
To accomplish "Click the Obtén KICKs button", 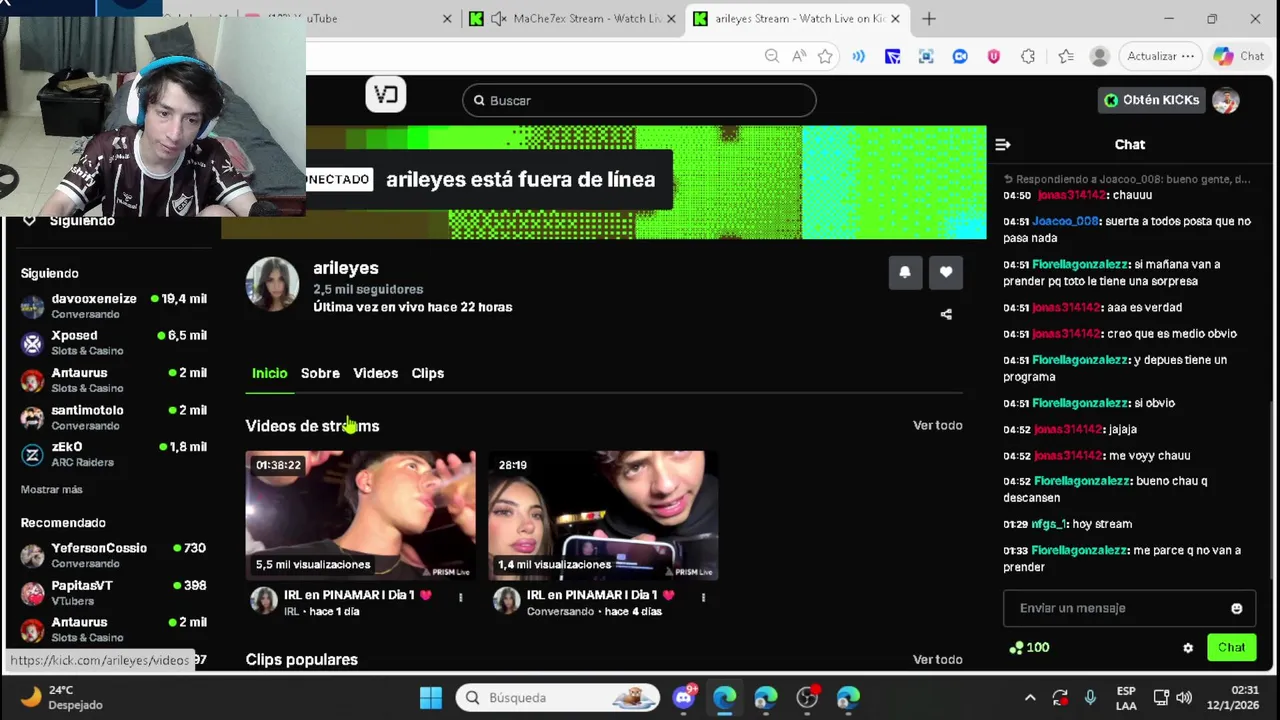I will pos(1152,100).
